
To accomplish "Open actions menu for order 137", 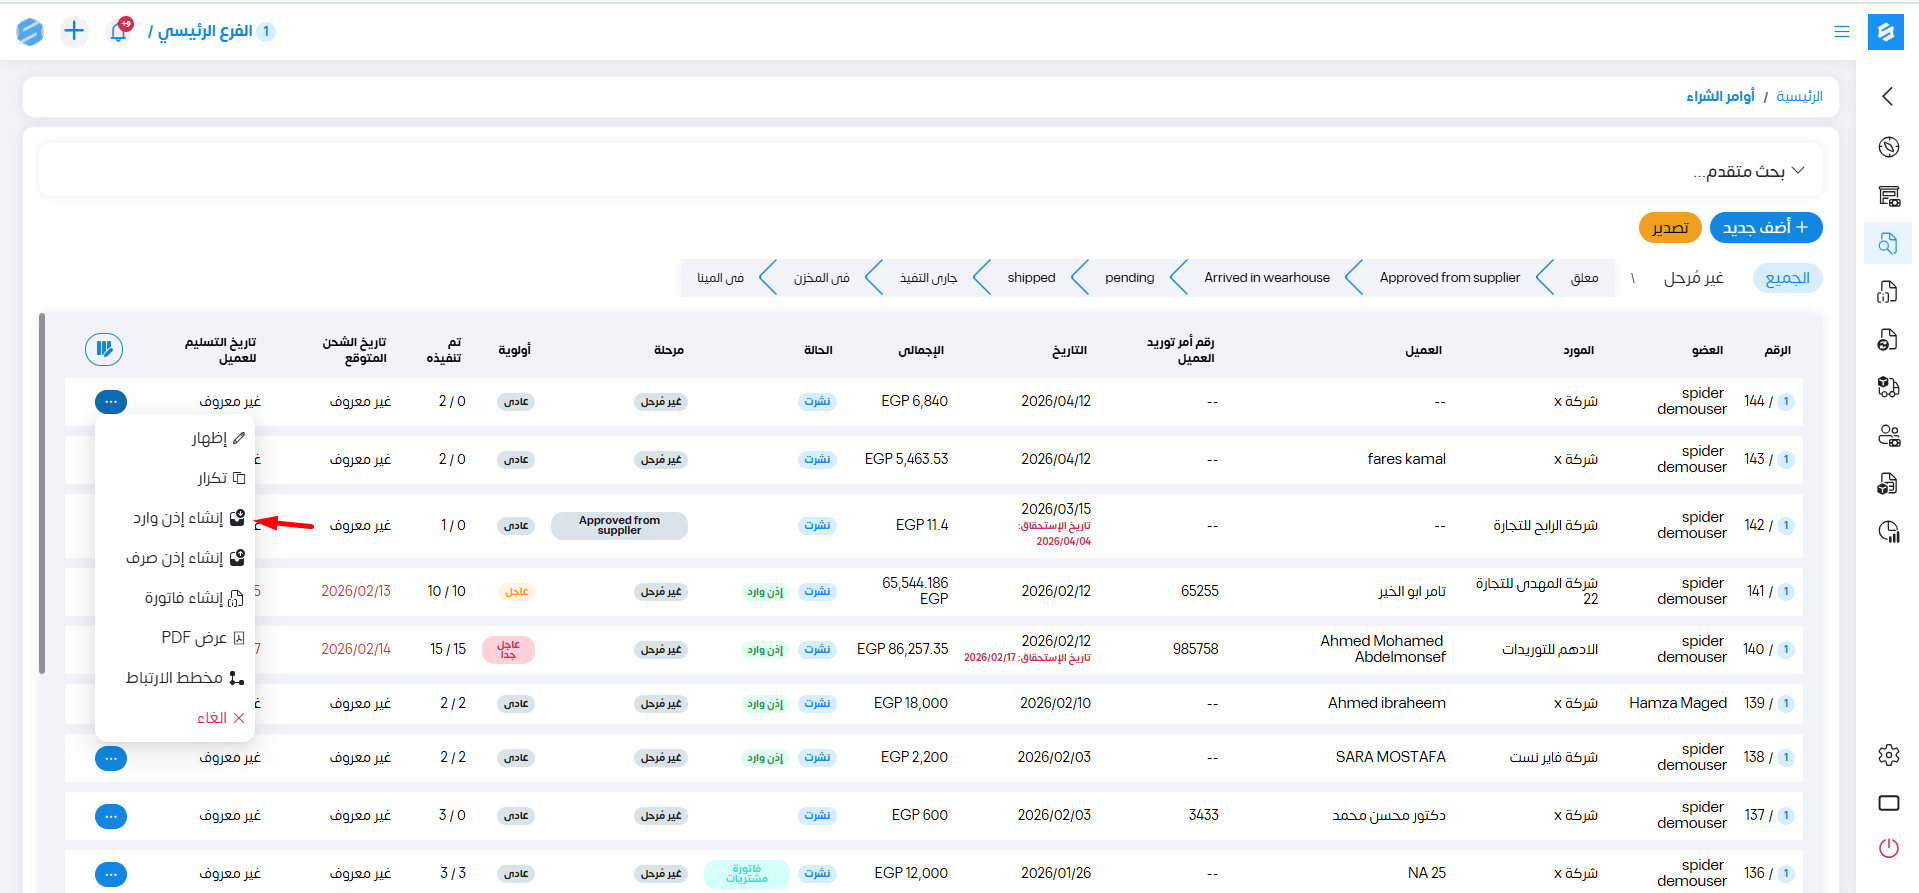I will 111,816.
